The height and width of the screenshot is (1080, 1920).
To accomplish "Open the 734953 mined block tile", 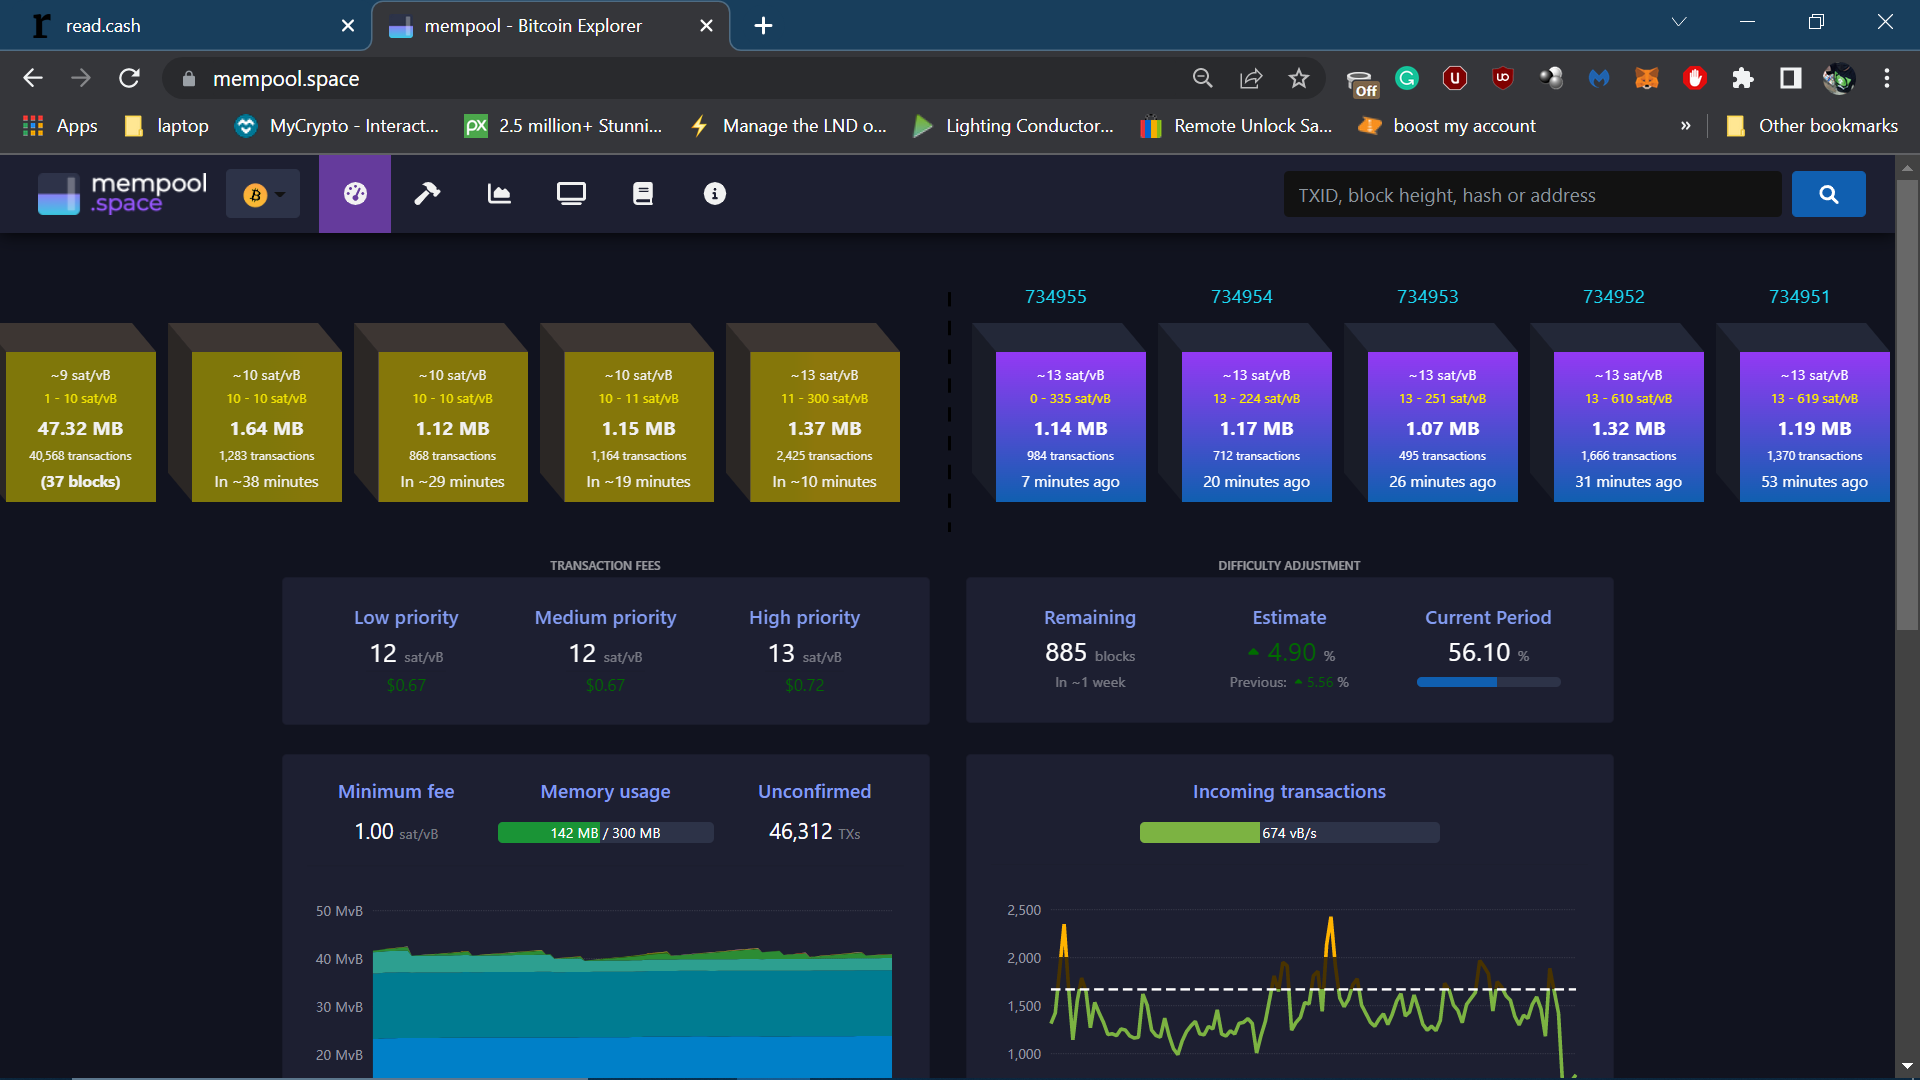I will click(x=1442, y=427).
